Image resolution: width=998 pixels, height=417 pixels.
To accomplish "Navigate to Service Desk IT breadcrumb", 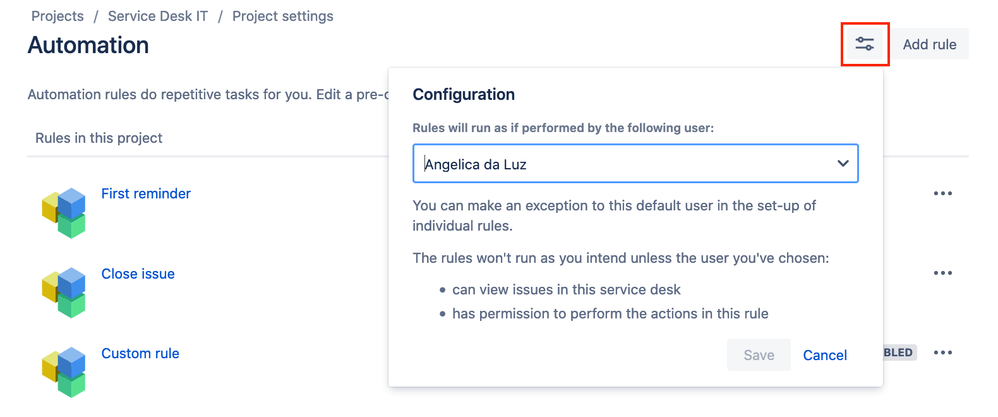I will pos(158,16).
